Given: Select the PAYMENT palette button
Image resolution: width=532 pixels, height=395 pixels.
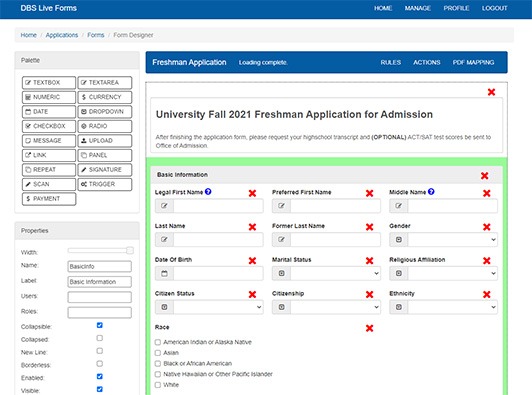Looking at the screenshot, I should click(x=49, y=199).
